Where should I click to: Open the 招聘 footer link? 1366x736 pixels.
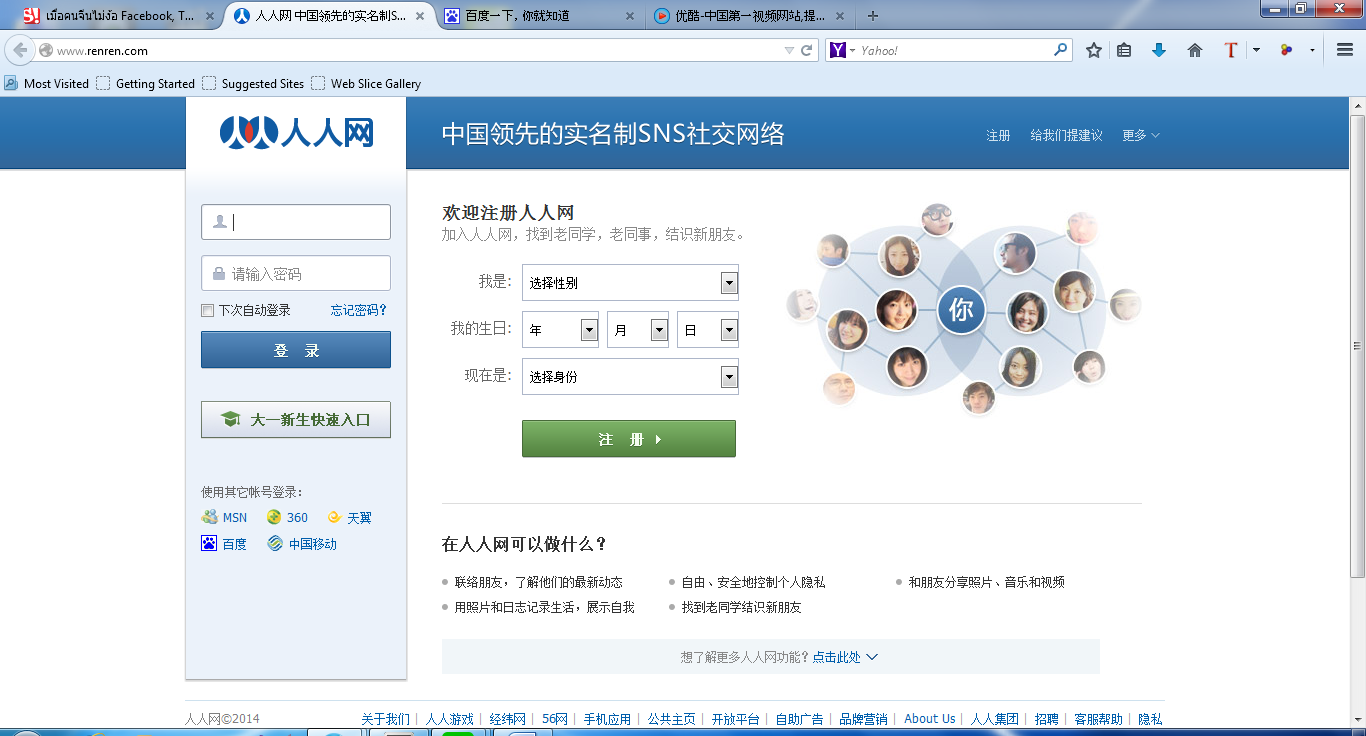[1047, 719]
